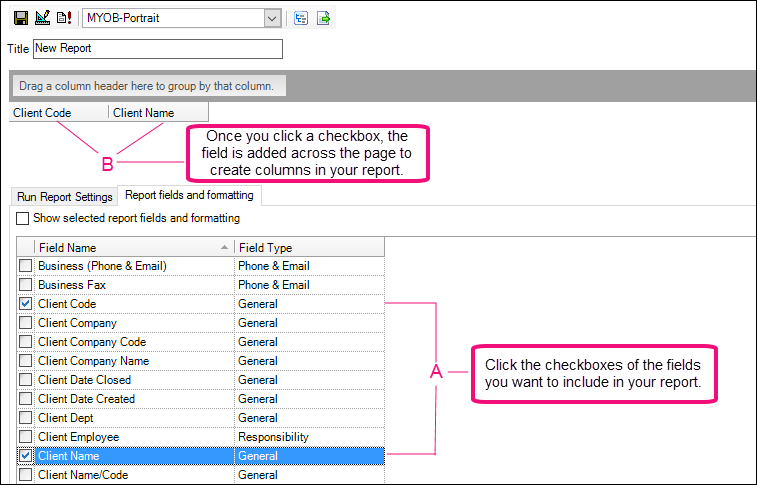Check the Client Employee checkbox
Image resolution: width=757 pixels, height=485 pixels.
26,437
